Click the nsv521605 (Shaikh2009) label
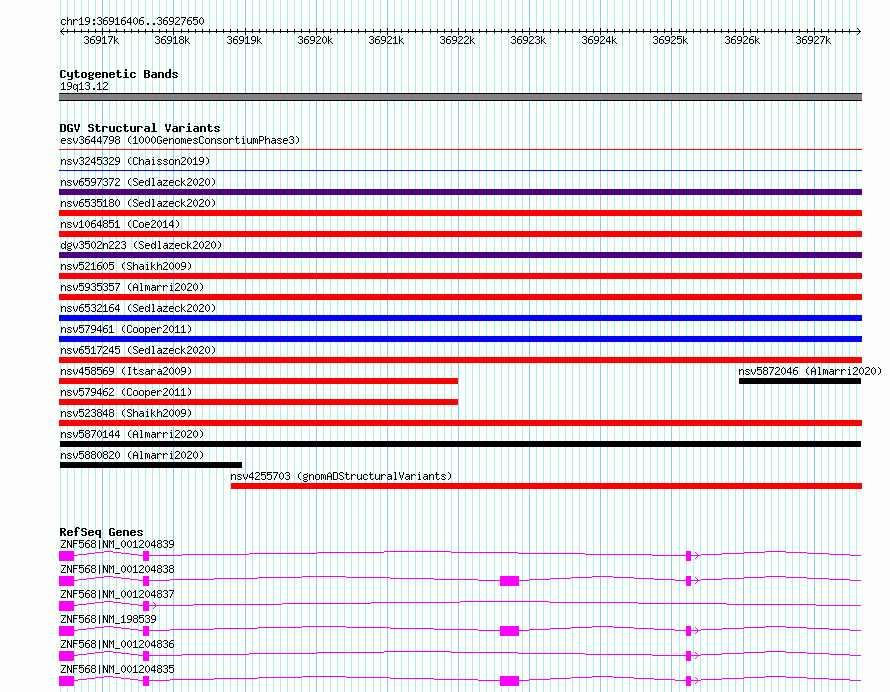This screenshot has width=890, height=692. [x=126, y=266]
